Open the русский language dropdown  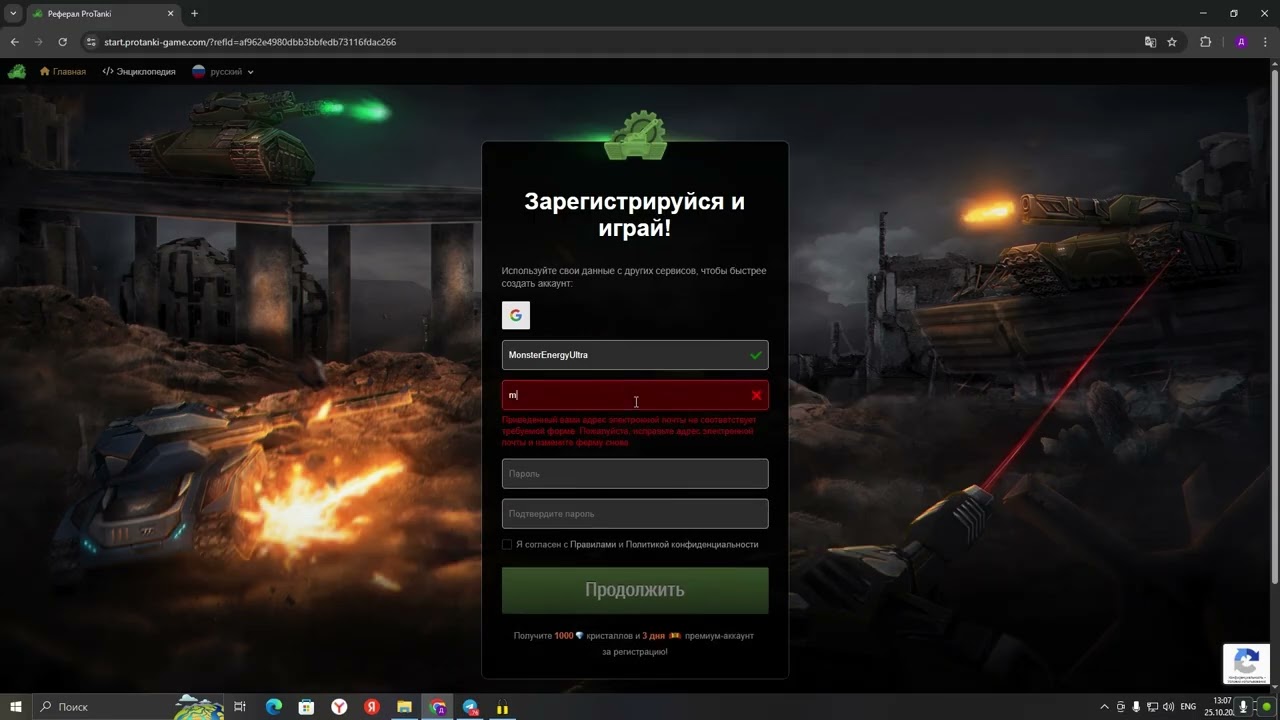click(x=223, y=72)
